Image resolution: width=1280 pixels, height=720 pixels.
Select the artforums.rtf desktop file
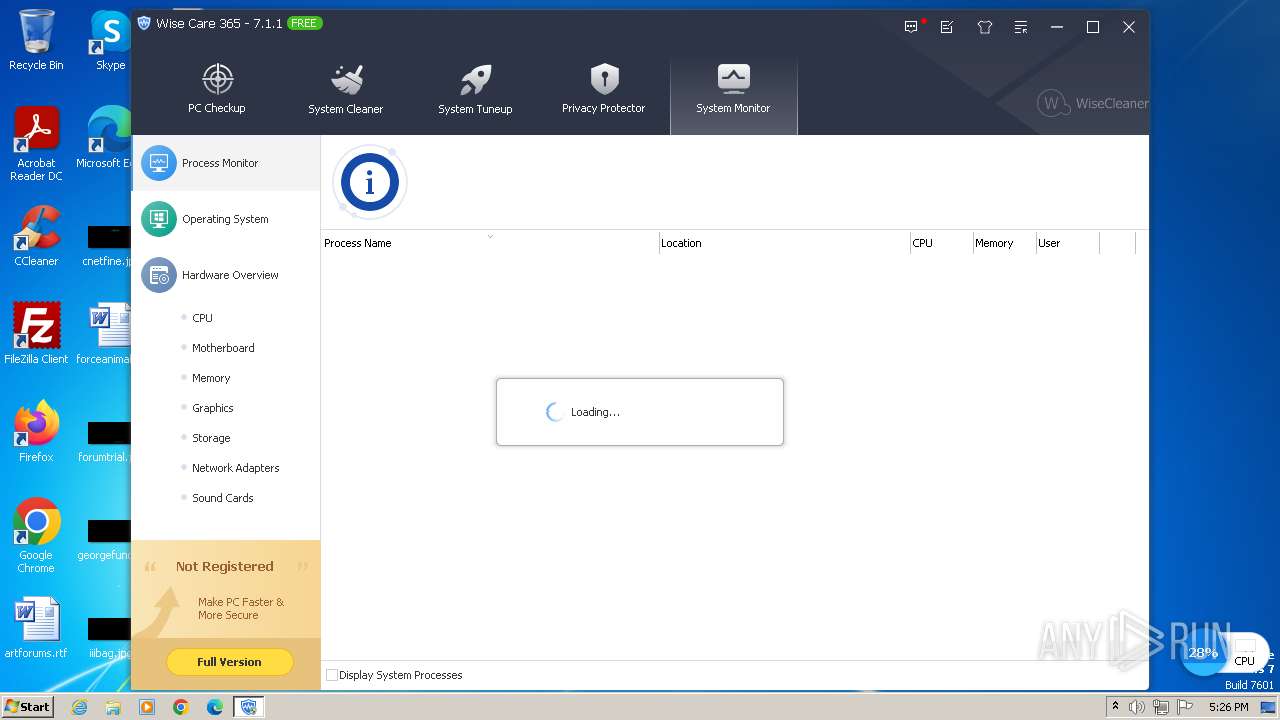pyautogui.click(x=36, y=628)
